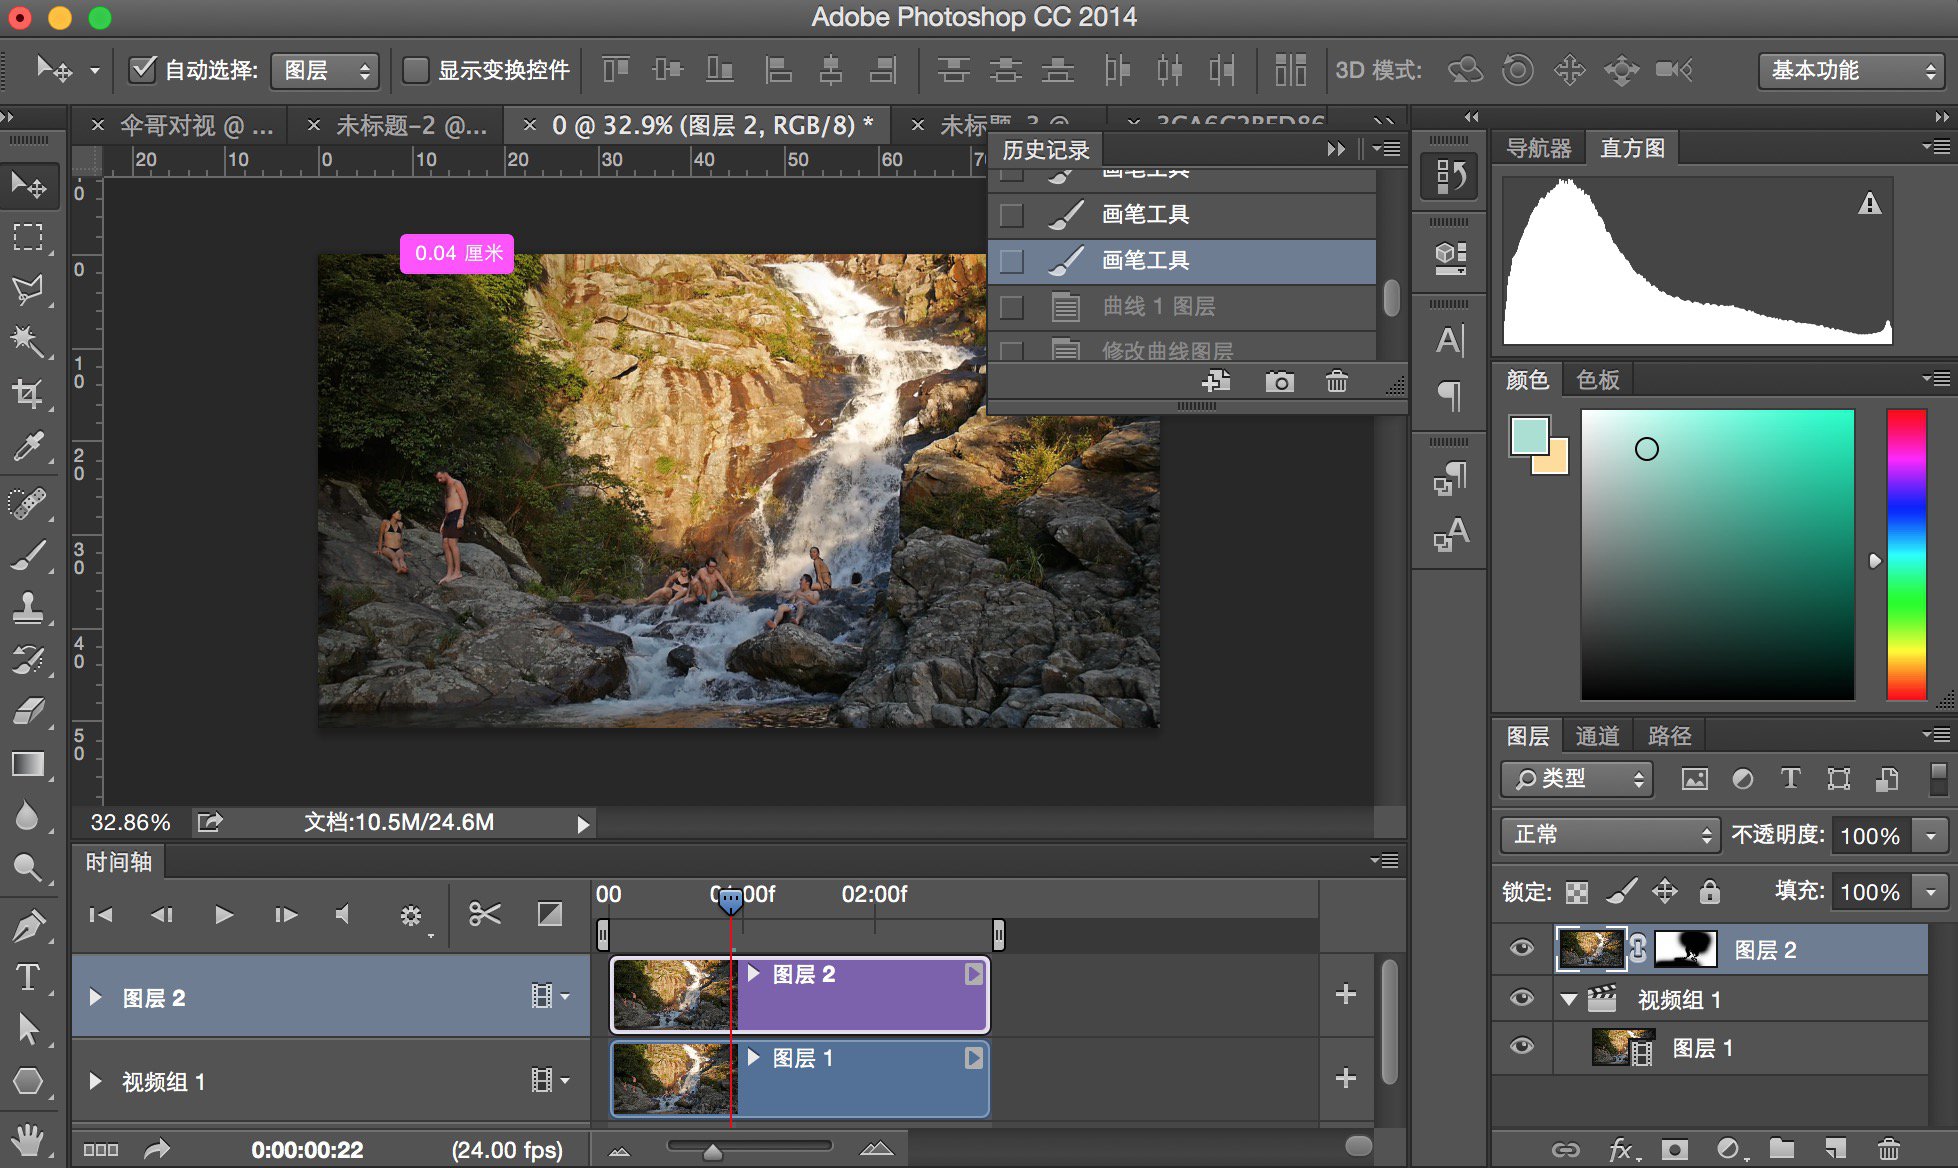
Task: Open the 基本功能 workspace dropdown
Action: [x=1853, y=70]
